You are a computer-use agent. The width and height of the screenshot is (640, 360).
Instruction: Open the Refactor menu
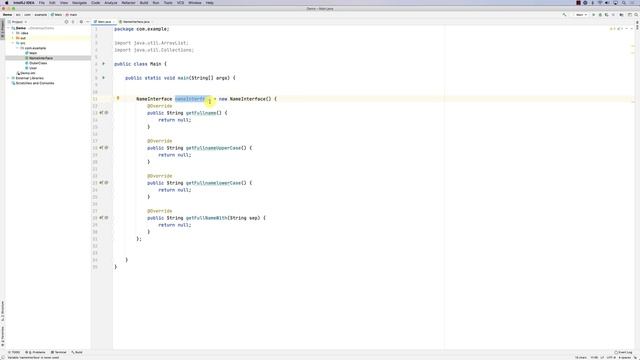[x=128, y=3]
